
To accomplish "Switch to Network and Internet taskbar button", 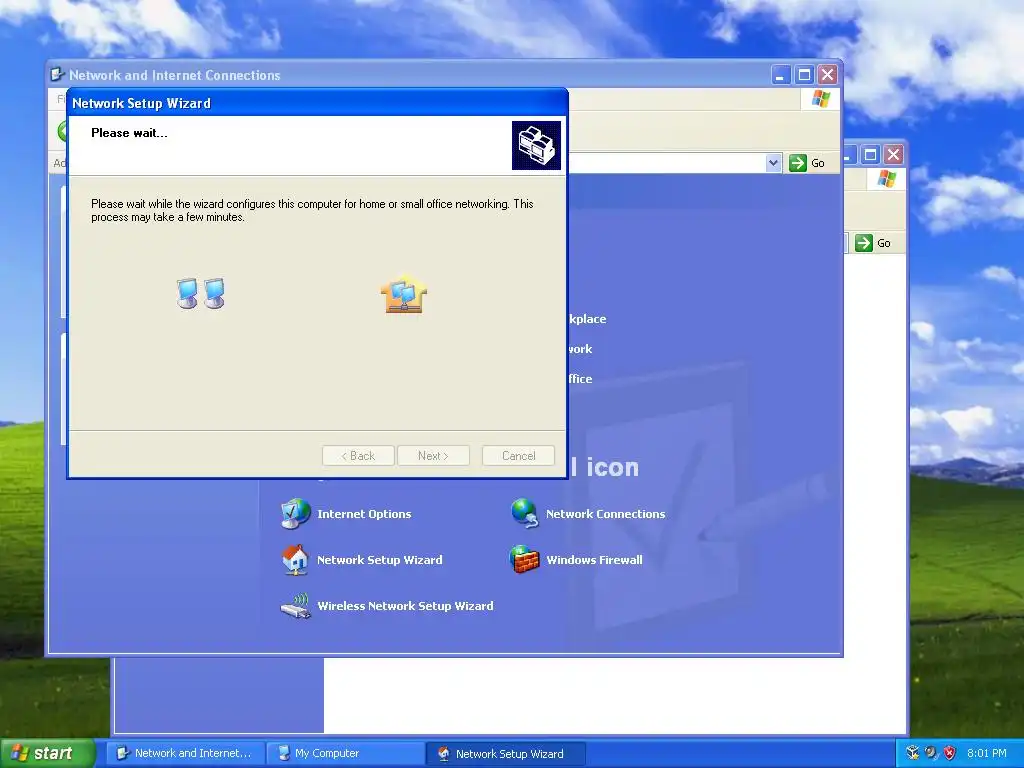I will (x=186, y=753).
